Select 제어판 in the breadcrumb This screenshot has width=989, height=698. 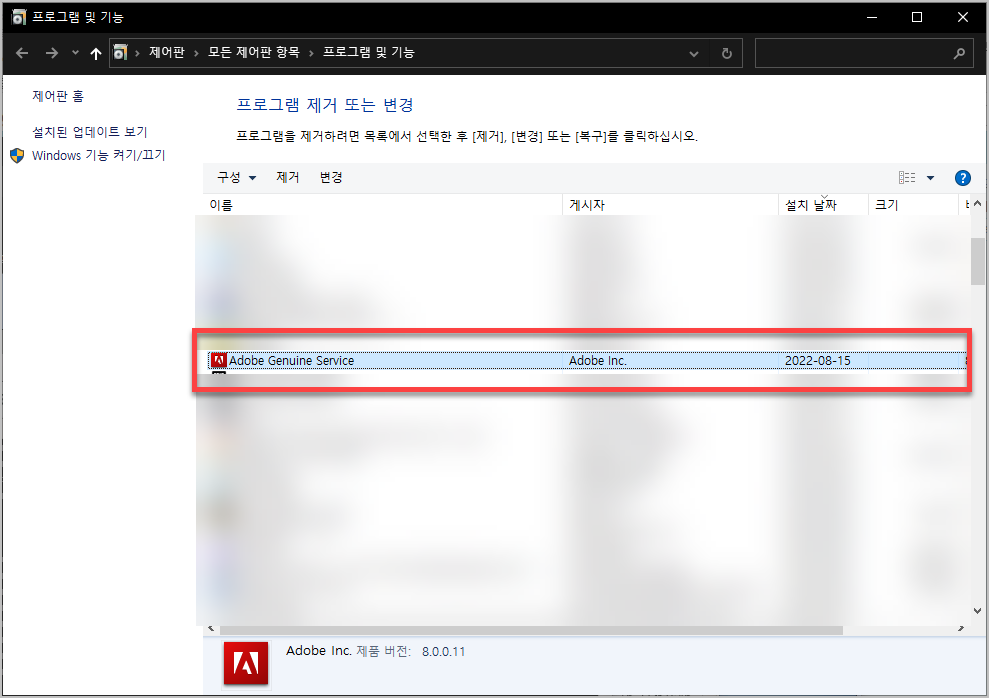(x=167, y=52)
